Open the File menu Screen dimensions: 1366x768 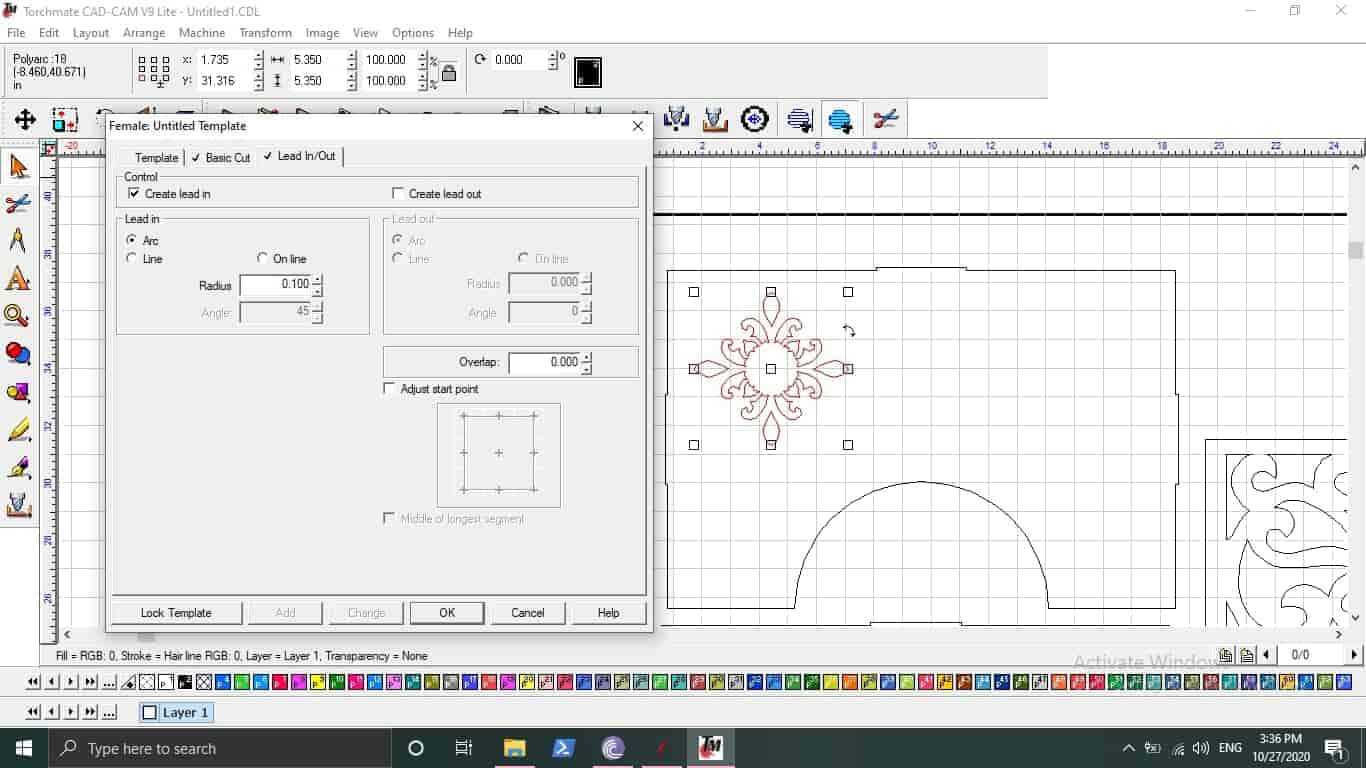click(x=16, y=33)
